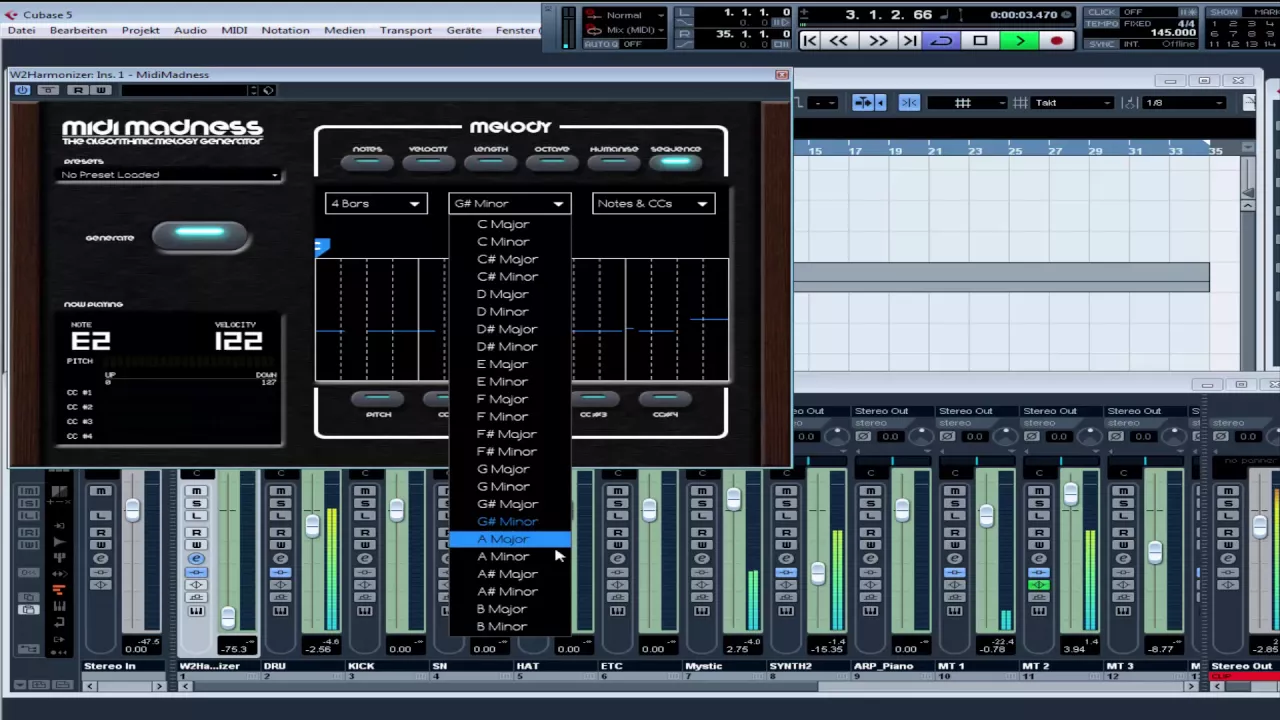Open the Takt grid type dropdown
This screenshot has width=1280, height=720.
click(x=1072, y=102)
